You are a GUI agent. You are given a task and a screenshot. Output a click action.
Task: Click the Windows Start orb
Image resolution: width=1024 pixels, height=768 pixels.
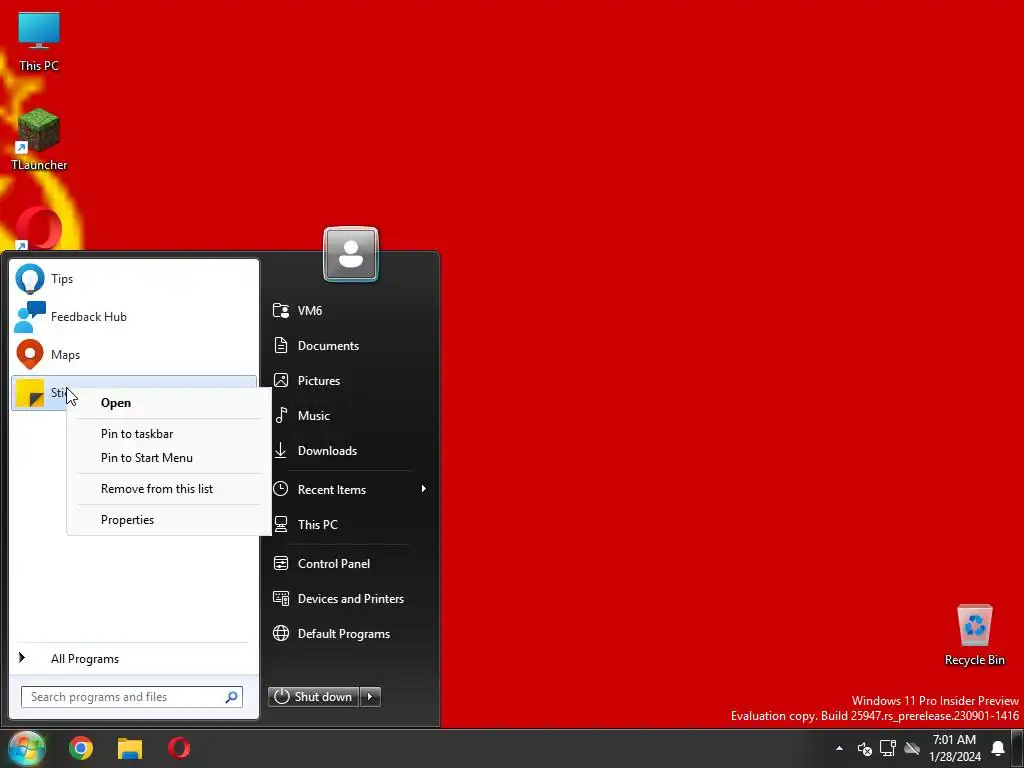point(26,748)
